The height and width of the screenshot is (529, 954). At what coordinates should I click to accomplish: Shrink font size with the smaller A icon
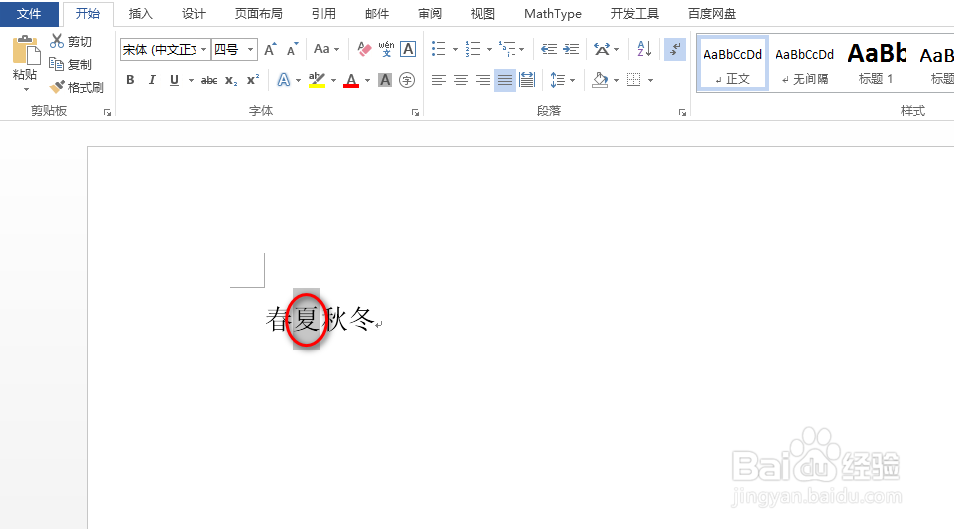click(x=292, y=49)
